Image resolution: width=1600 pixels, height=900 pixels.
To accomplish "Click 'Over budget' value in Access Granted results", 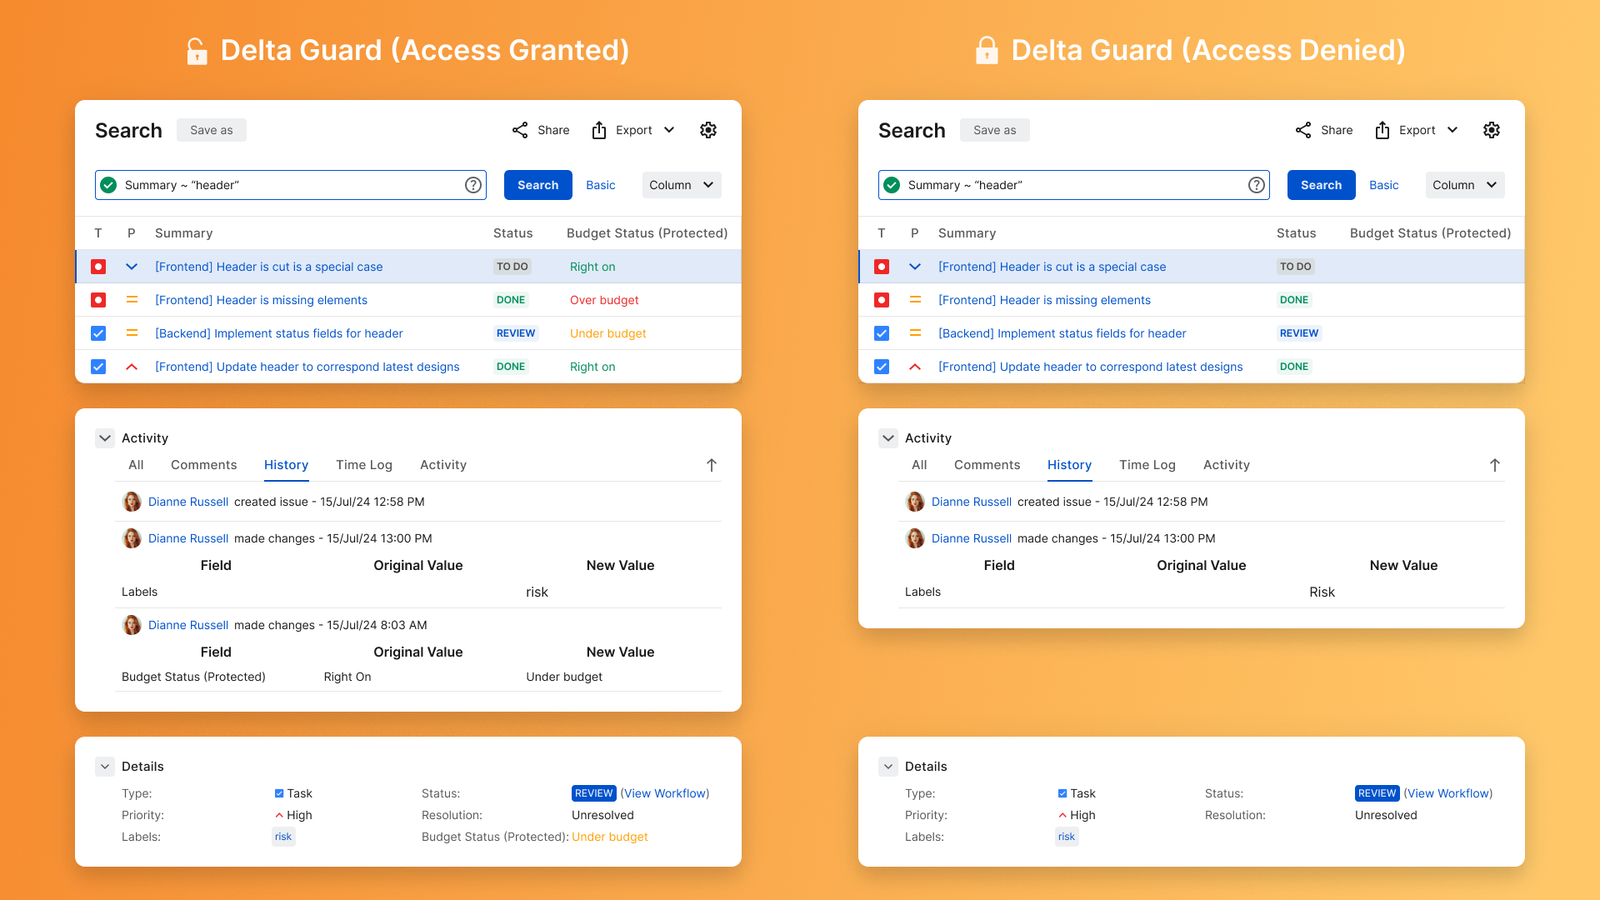I will pyautogui.click(x=604, y=300).
